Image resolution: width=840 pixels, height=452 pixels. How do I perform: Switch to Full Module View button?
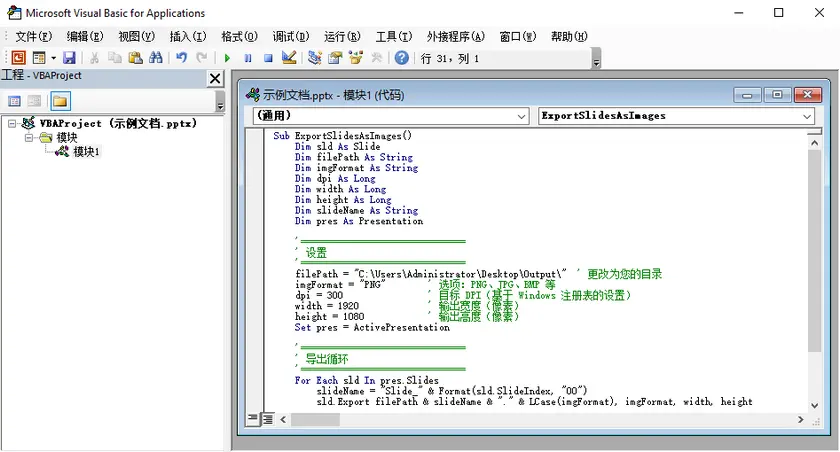point(268,418)
